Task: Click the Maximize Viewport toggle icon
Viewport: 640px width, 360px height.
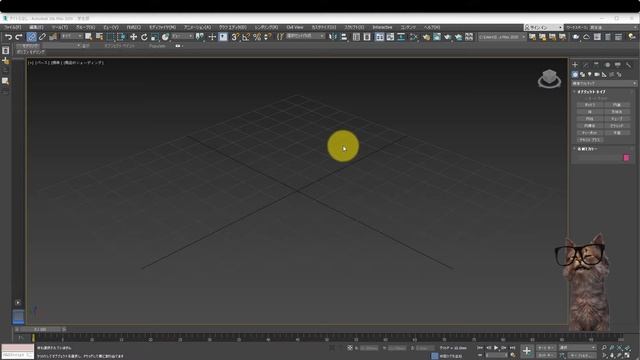Action: click(627, 356)
